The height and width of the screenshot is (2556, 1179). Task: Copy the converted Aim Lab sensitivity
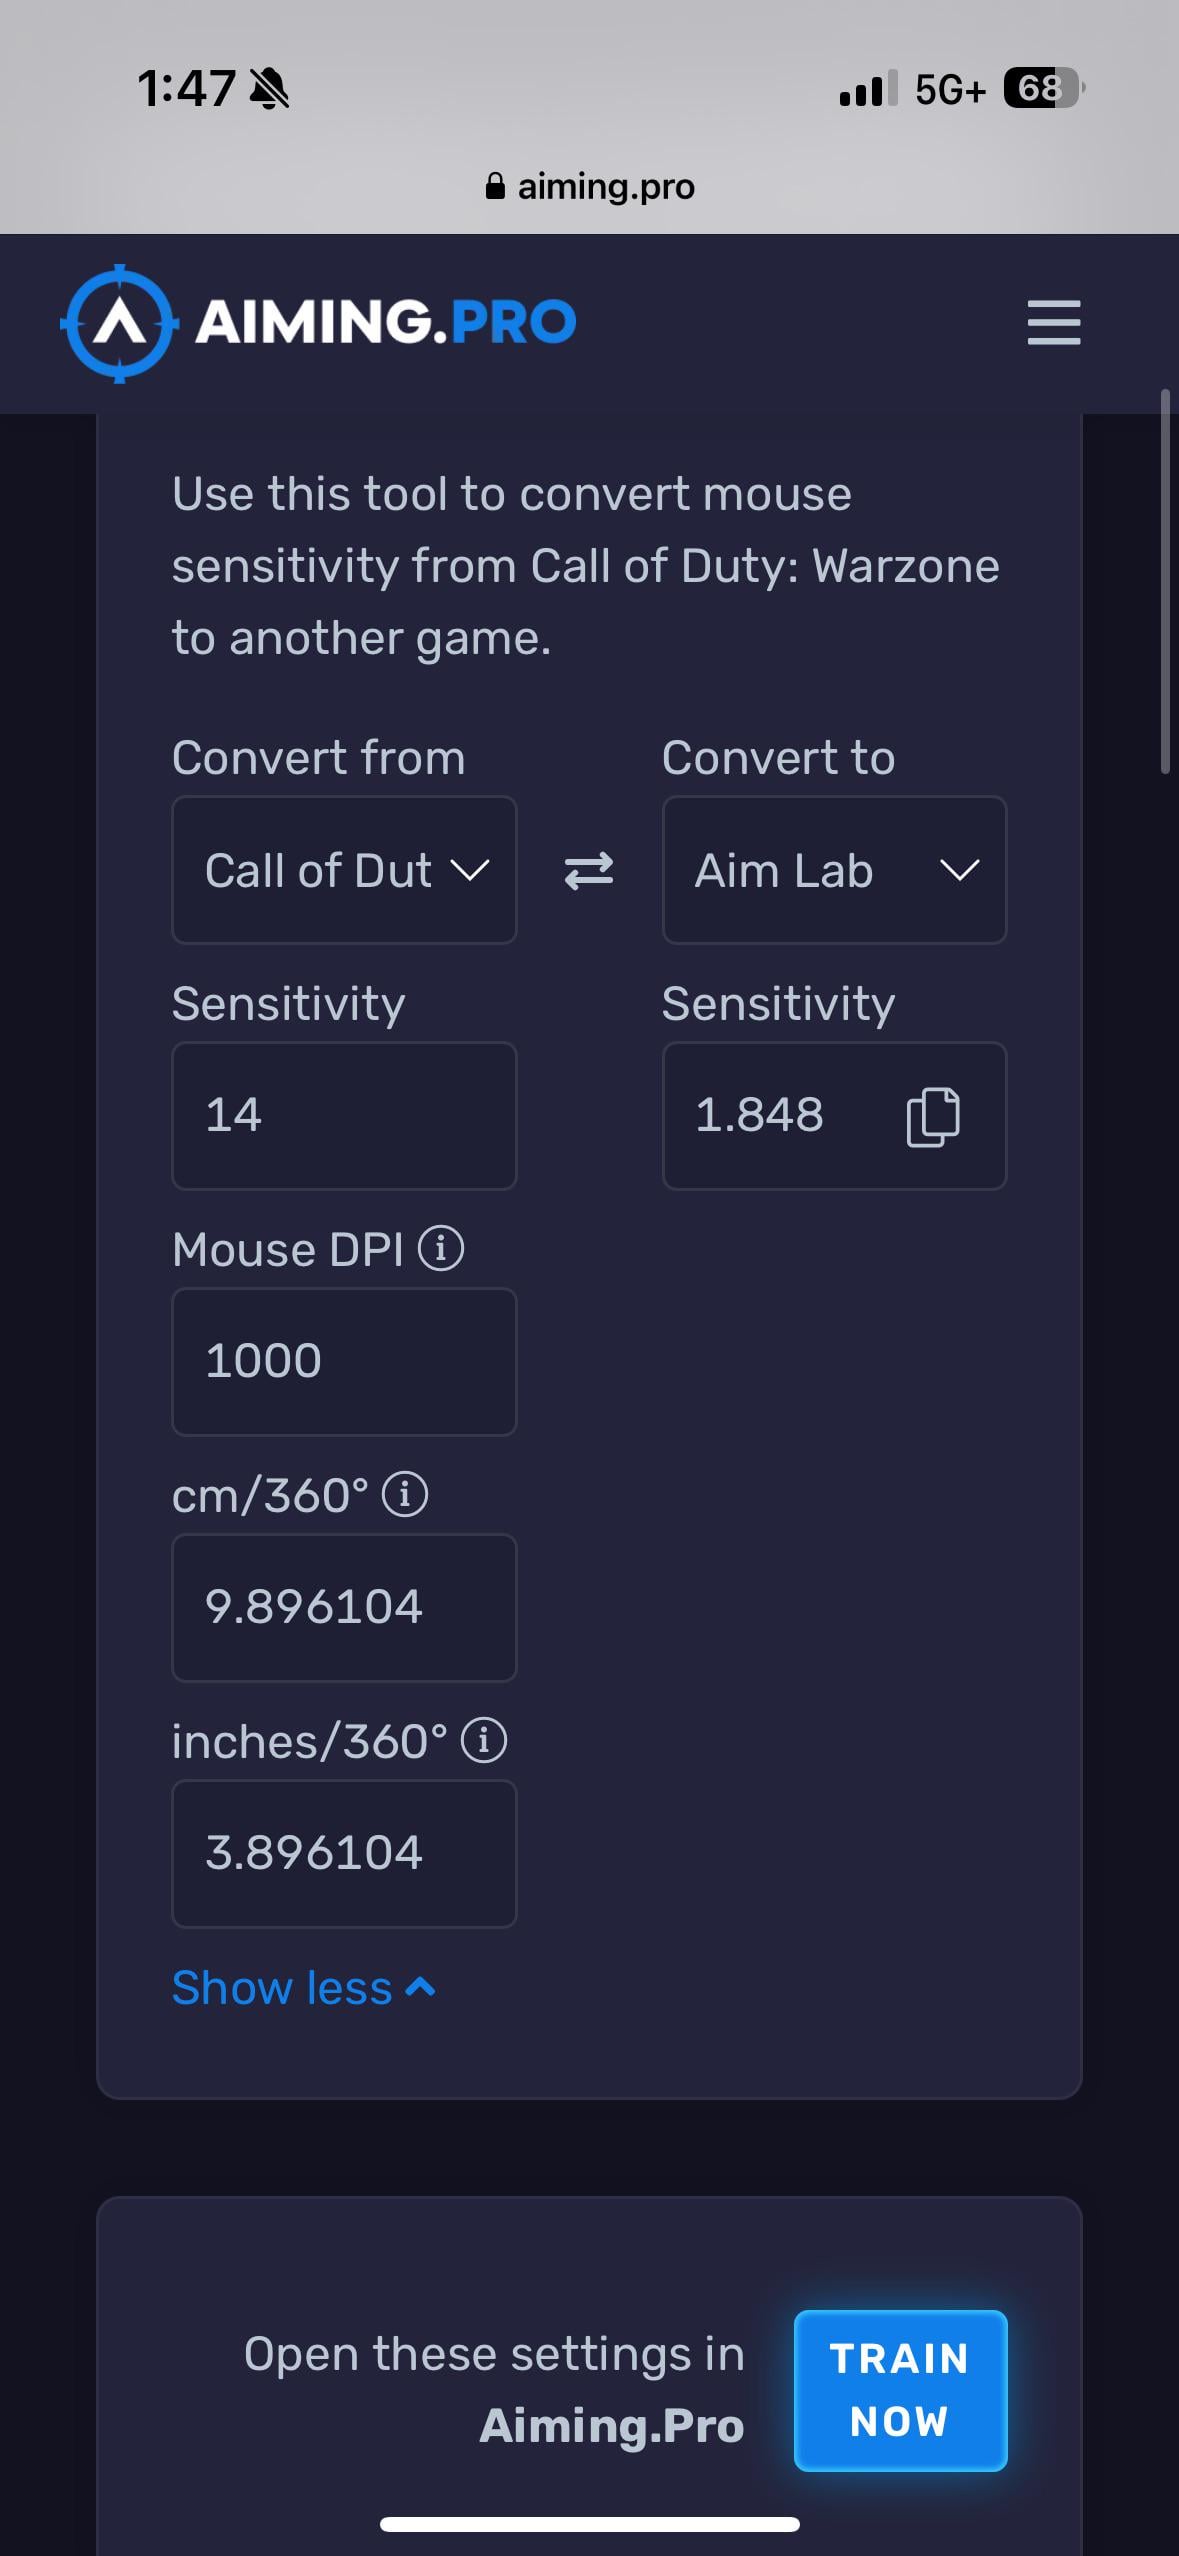tap(933, 1116)
